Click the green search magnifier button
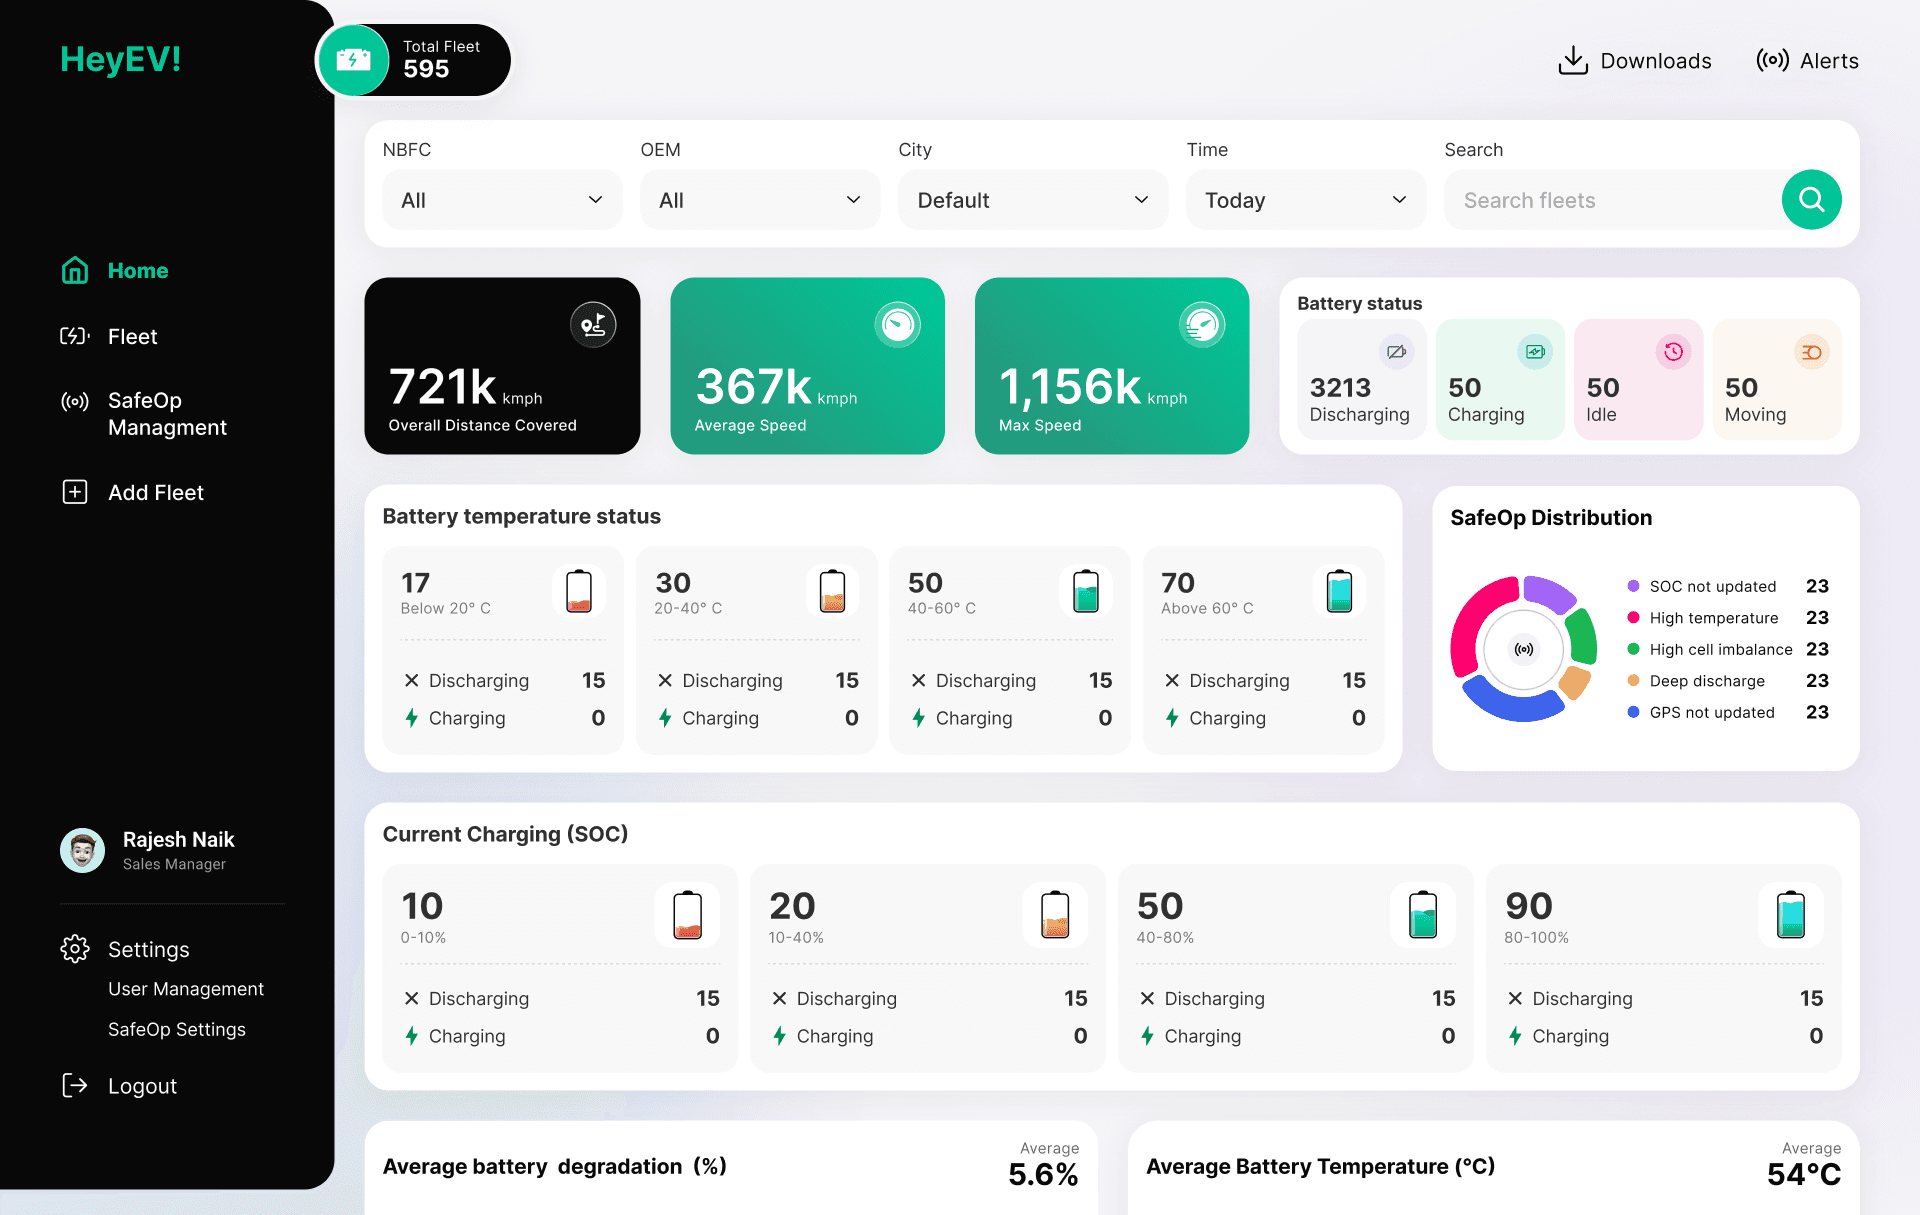The height and width of the screenshot is (1215, 1920). pos(1811,200)
